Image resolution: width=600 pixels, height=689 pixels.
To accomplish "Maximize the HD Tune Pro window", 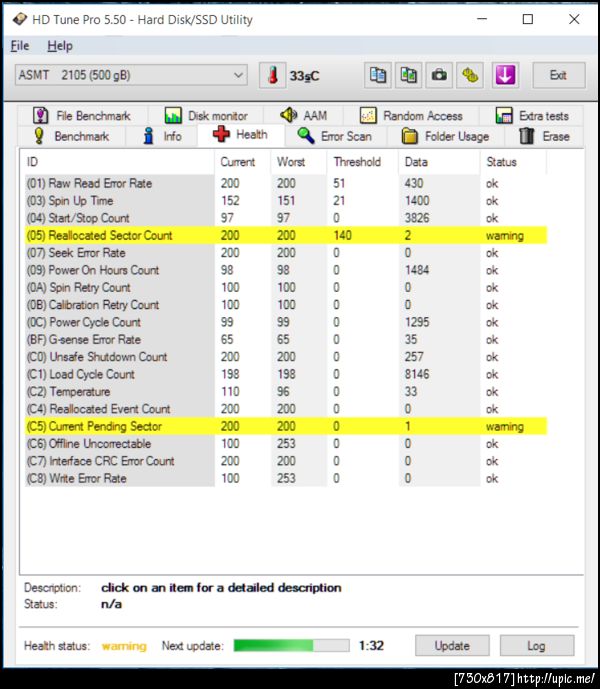I will point(527,19).
